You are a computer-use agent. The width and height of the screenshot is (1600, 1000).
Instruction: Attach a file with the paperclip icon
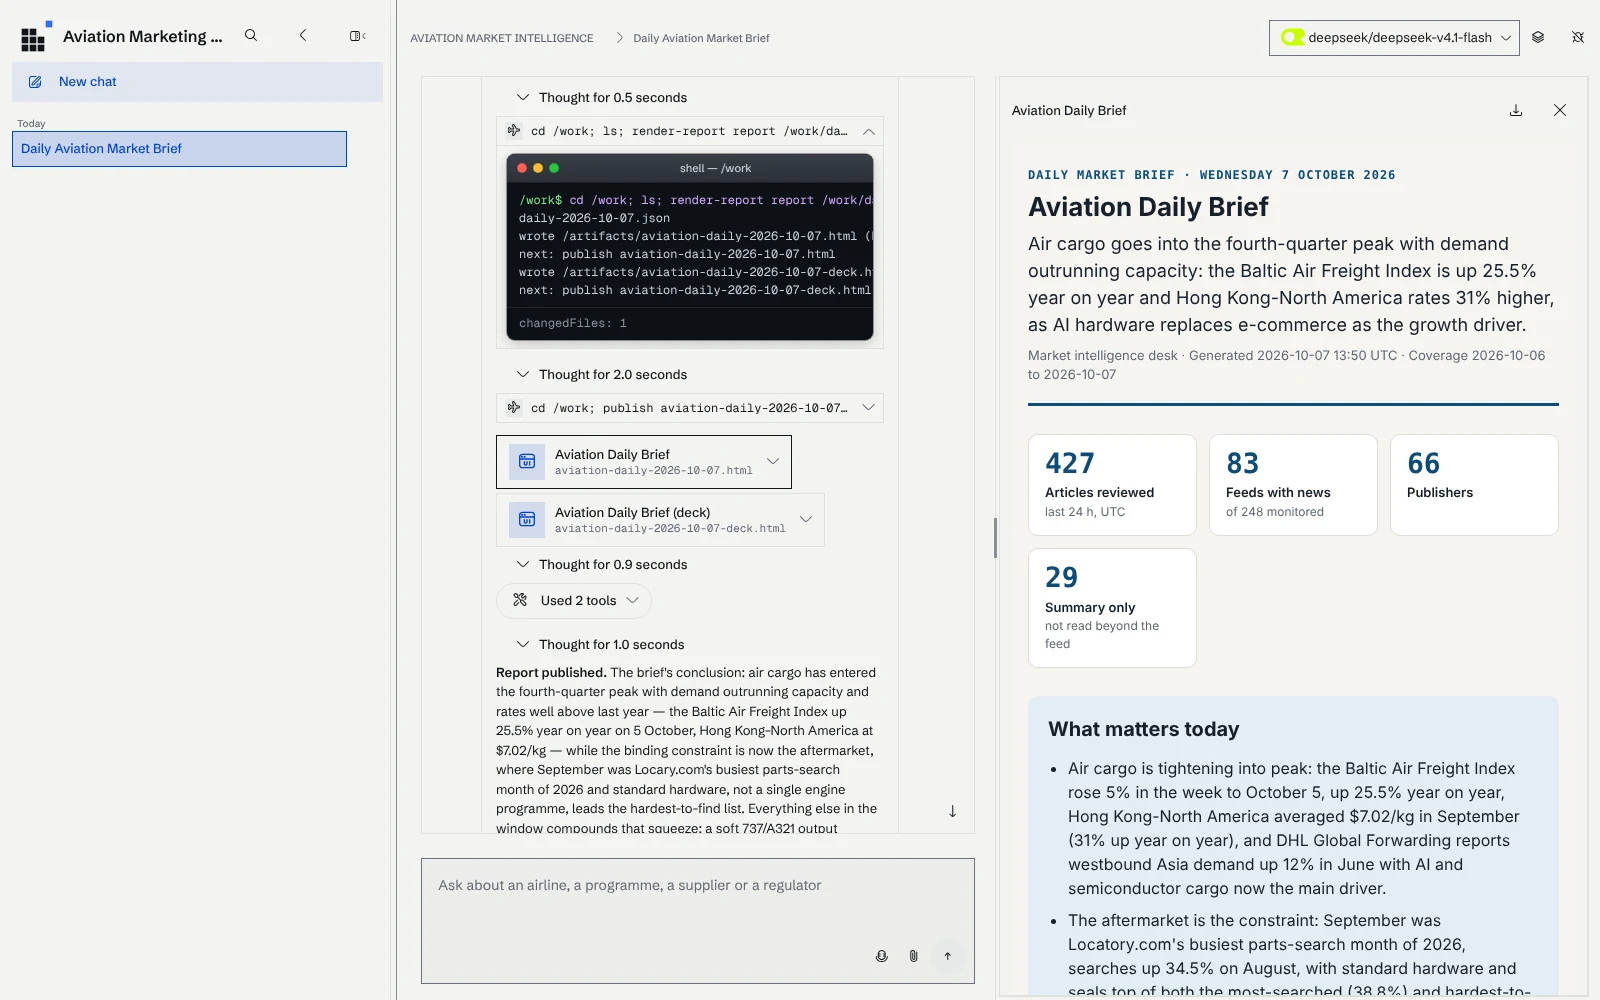[914, 956]
